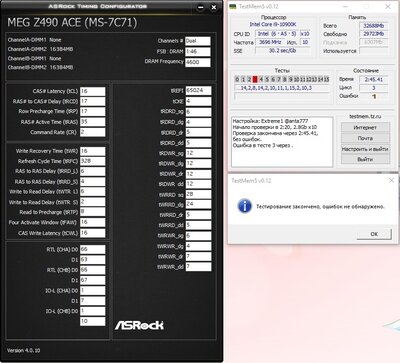Close the TestMem5 results dialog
The height and width of the screenshot is (363, 400).
tap(391, 180)
